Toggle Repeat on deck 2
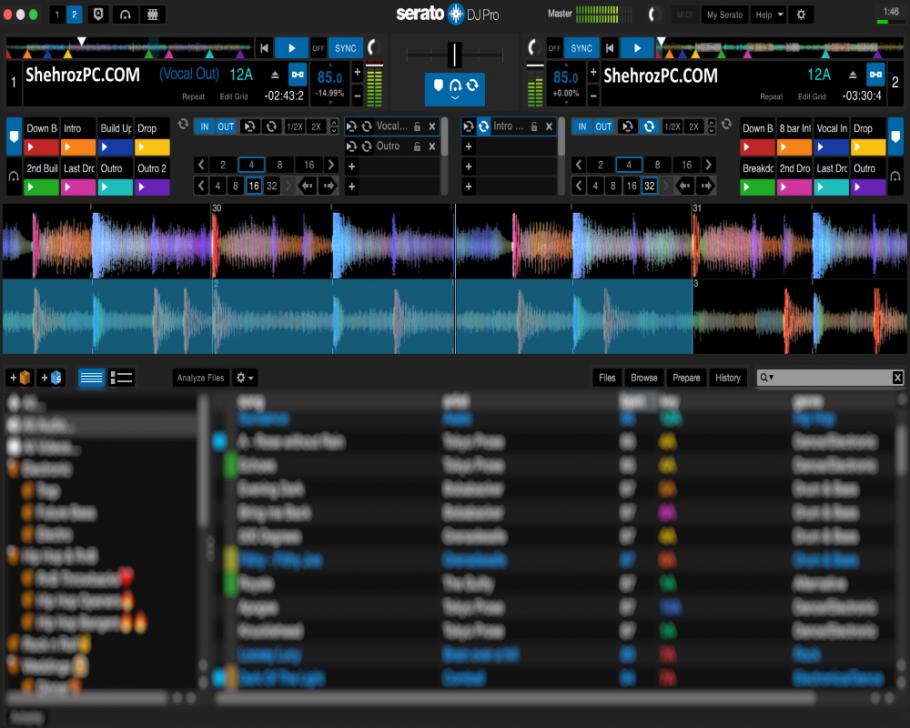 [x=771, y=97]
